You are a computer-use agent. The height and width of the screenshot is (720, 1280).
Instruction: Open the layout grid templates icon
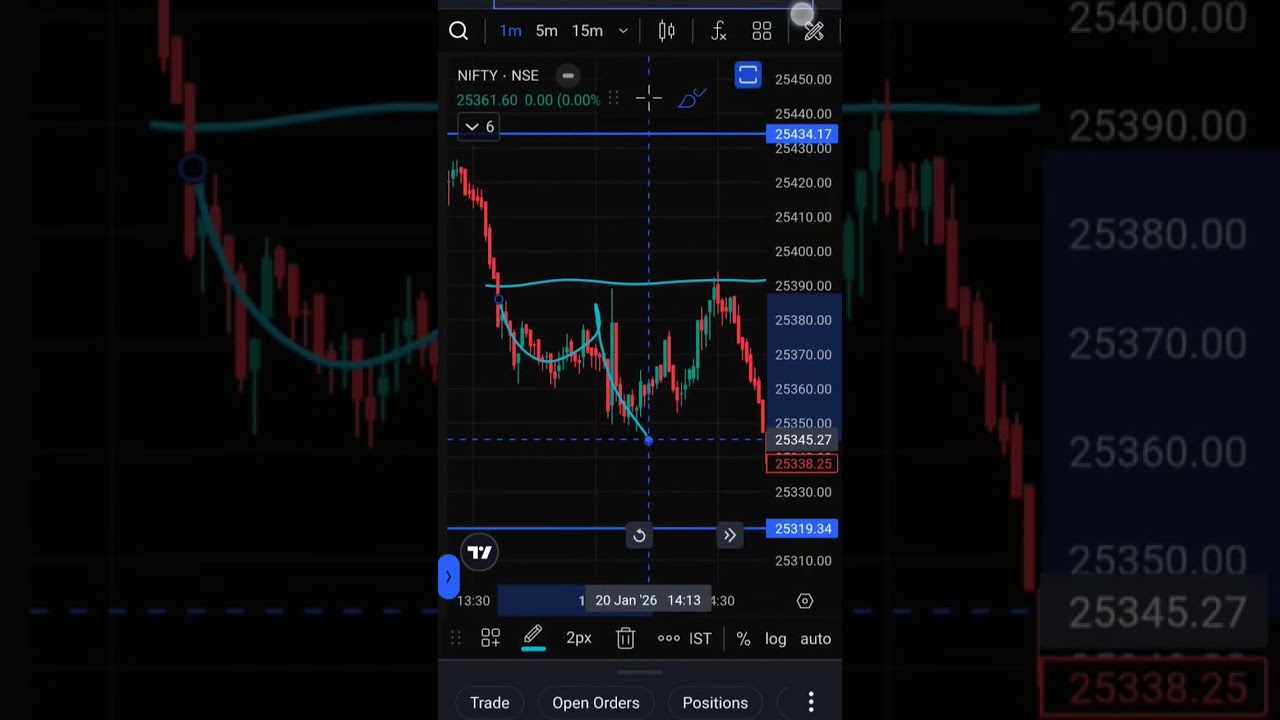coord(762,31)
